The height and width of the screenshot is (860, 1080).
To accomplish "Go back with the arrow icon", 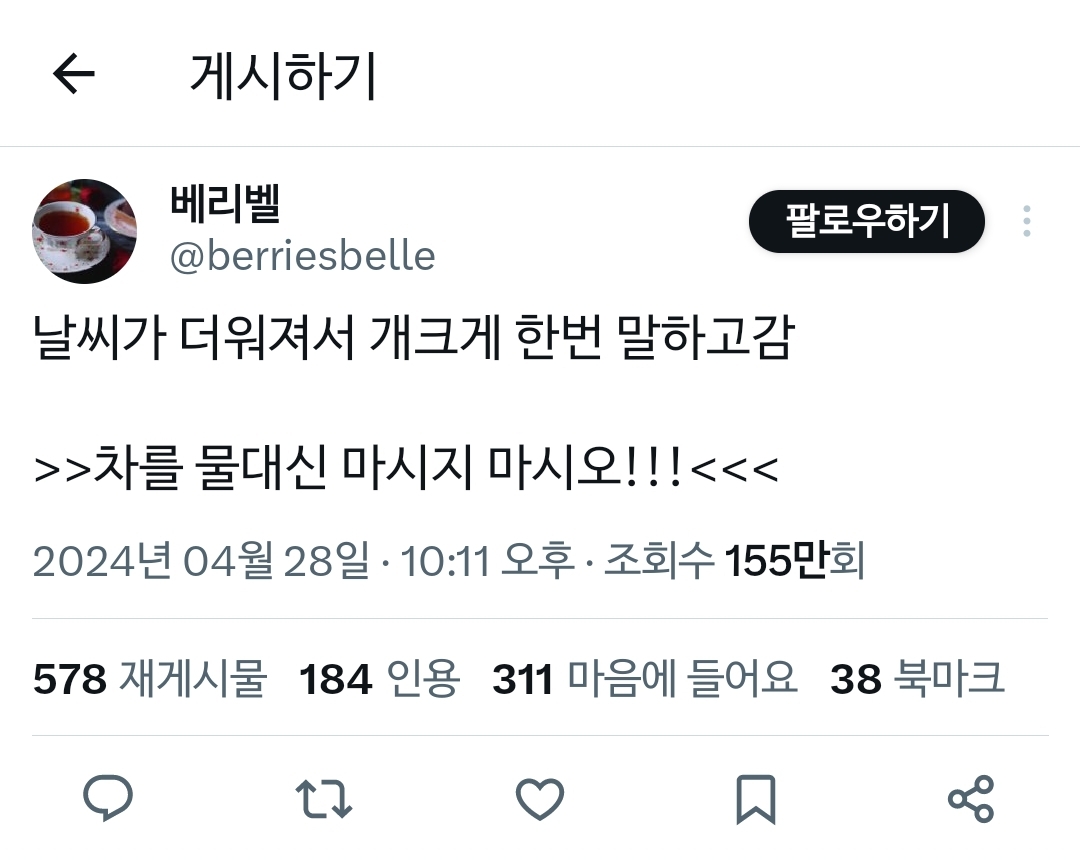I will coord(74,74).
